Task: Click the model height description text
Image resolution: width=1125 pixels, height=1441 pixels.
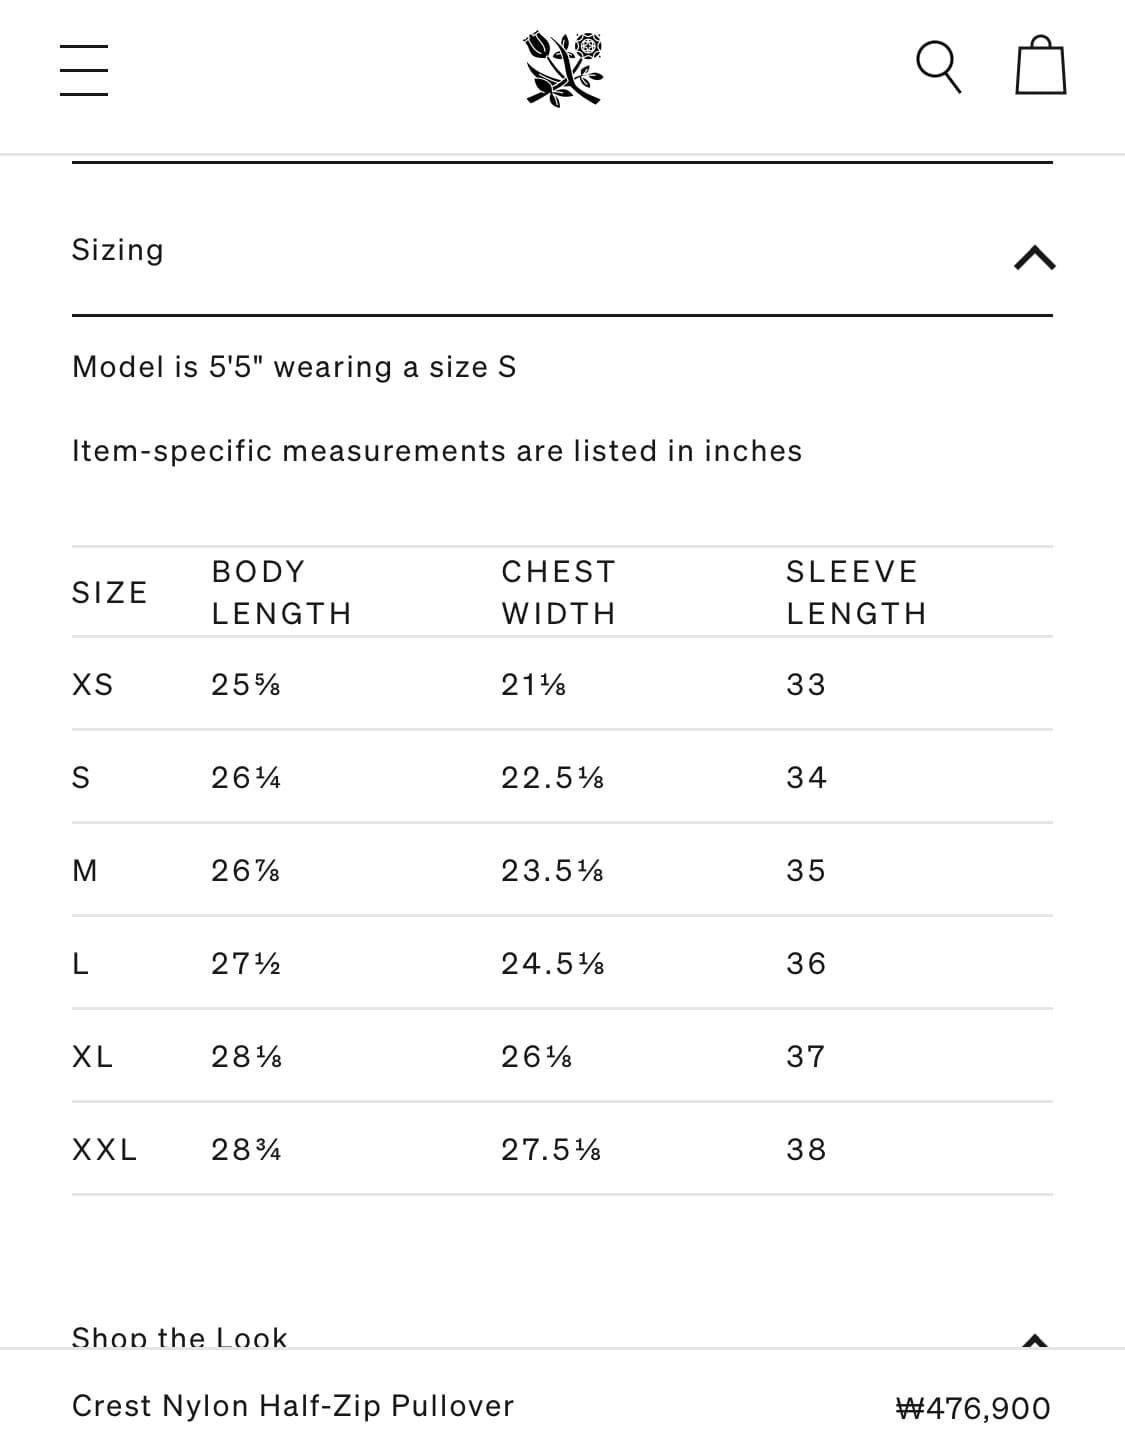Action: (294, 367)
